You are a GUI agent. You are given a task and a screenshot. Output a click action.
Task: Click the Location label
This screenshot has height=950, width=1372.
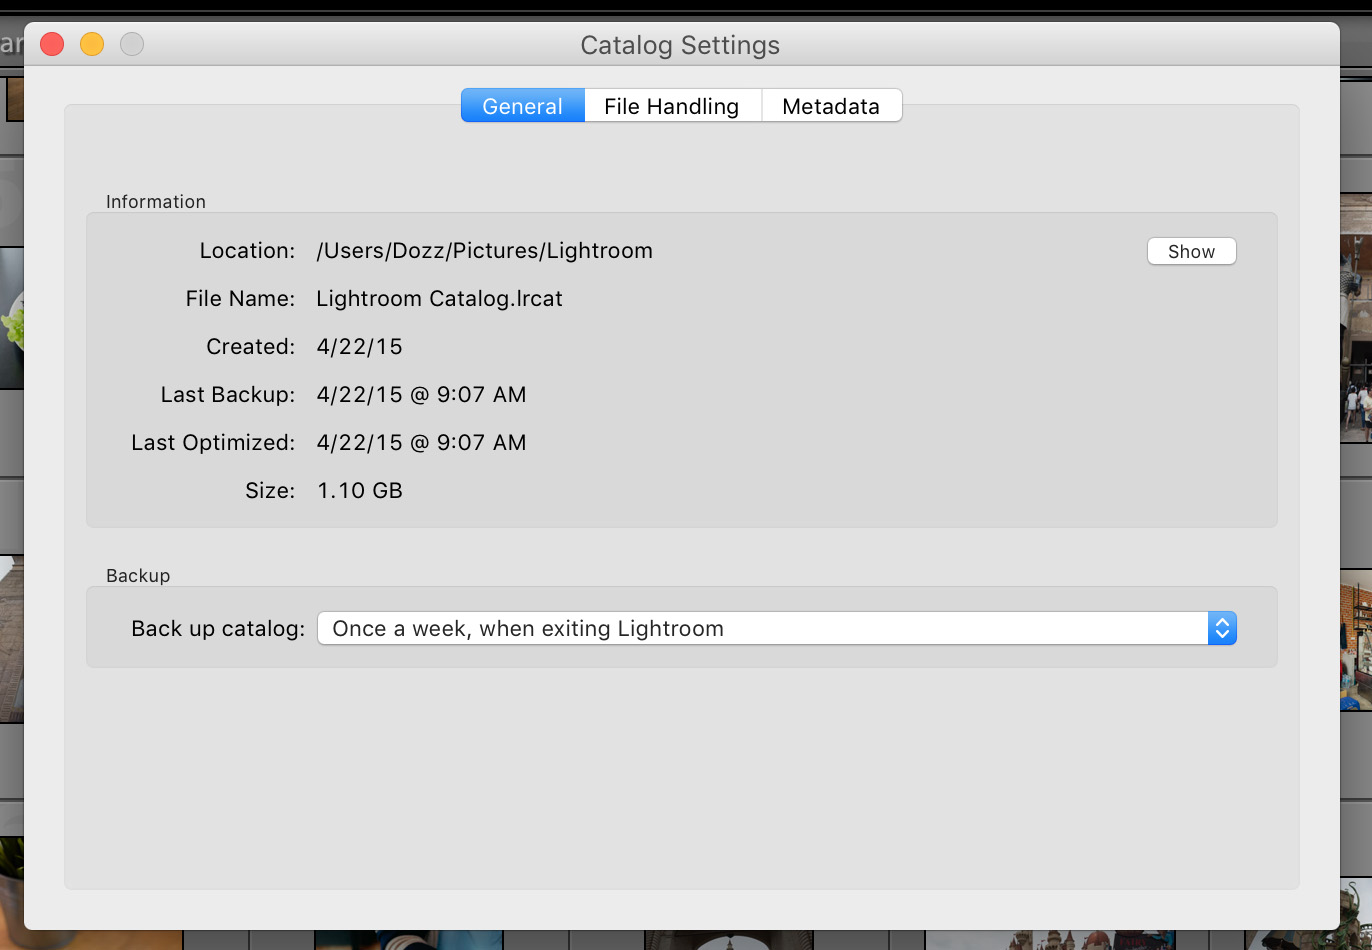pos(247,251)
